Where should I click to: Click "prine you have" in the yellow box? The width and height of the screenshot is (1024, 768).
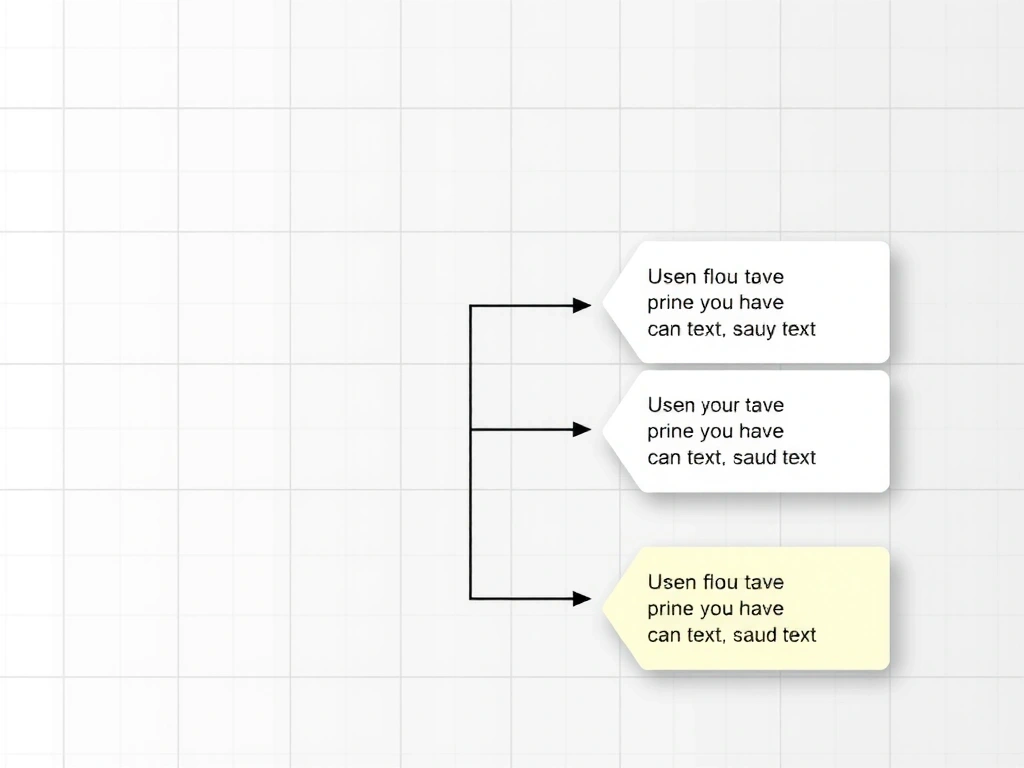[x=715, y=608]
